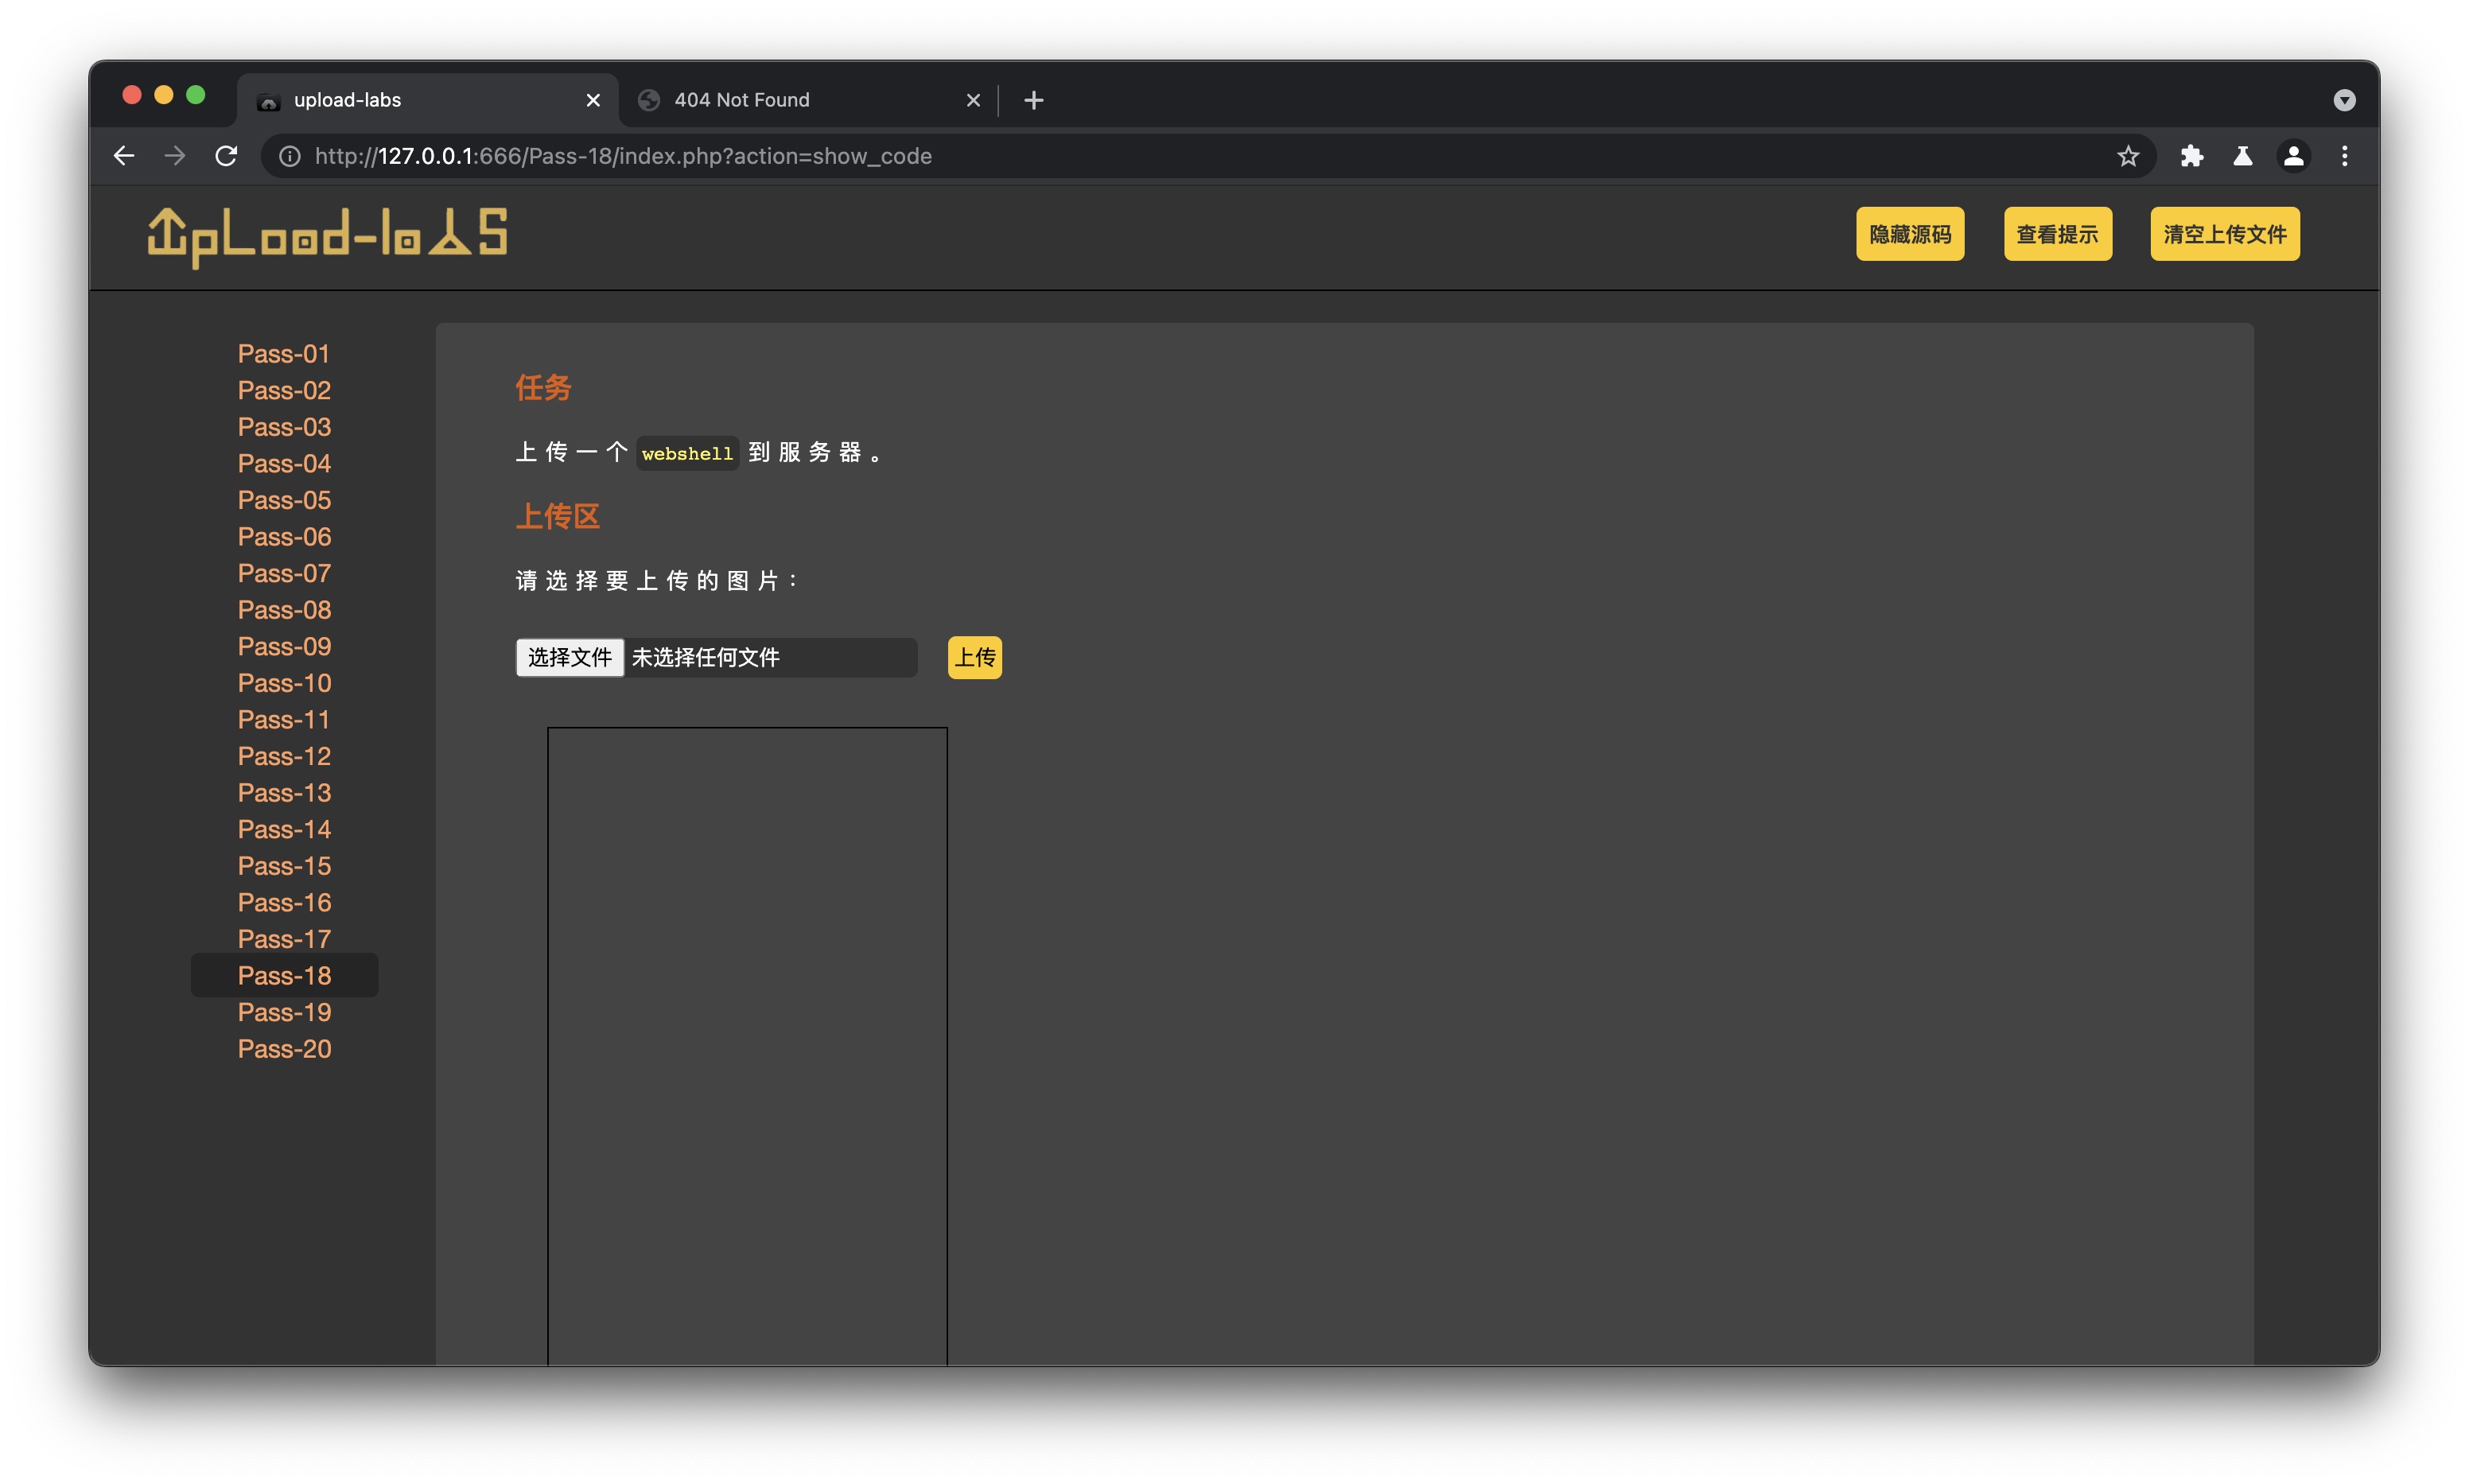
Task: Click the 查看提示 button
Action: [2057, 234]
